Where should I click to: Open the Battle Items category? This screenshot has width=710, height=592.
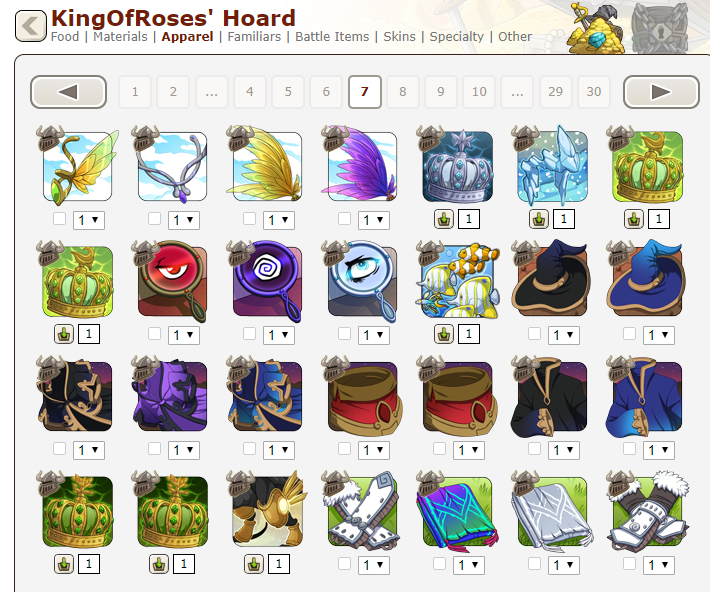(332, 37)
